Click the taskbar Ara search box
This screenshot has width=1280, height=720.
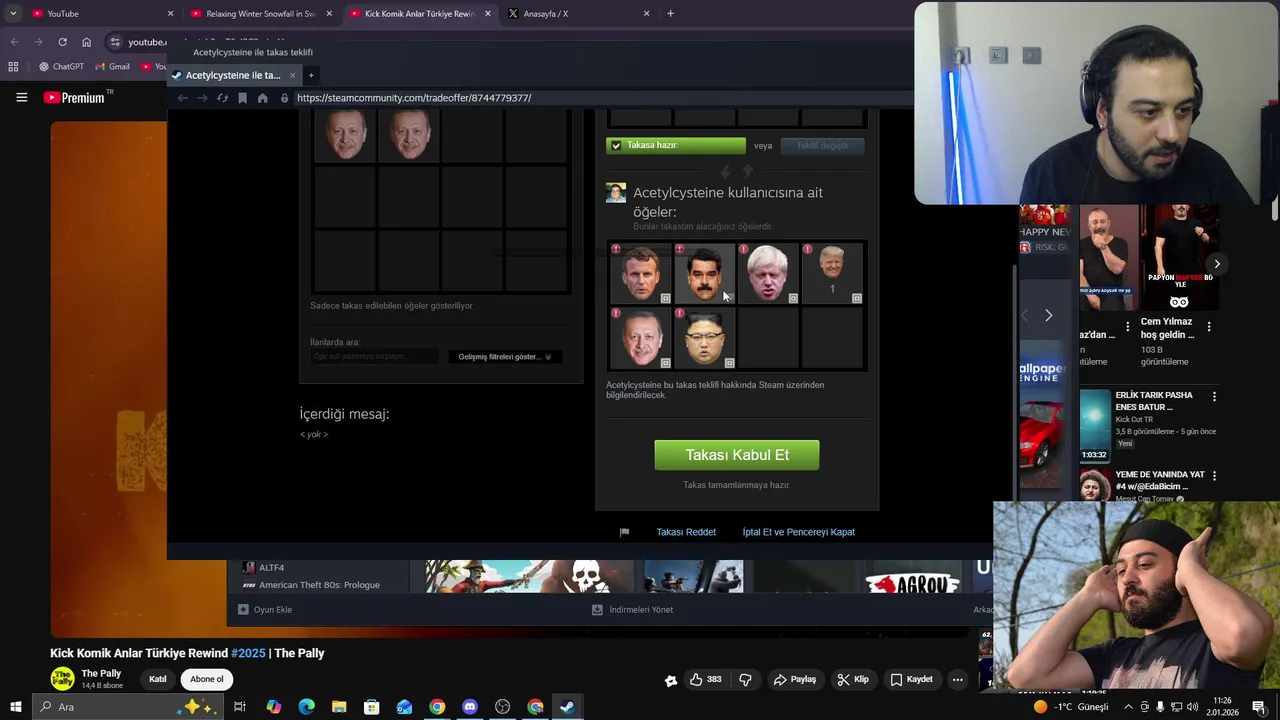128,707
